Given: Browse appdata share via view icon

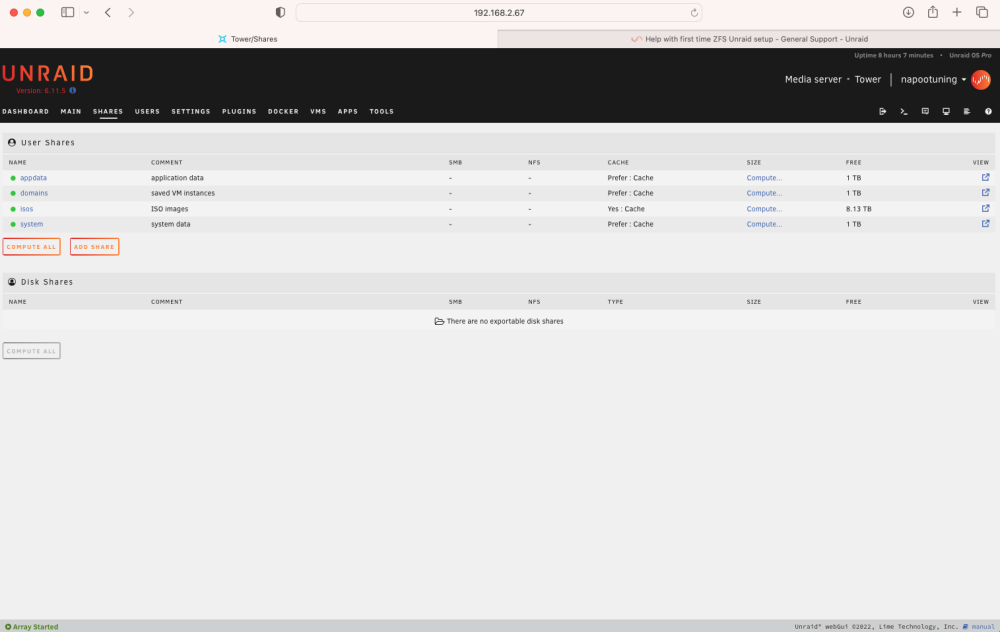Looking at the screenshot, I should pyautogui.click(x=985, y=177).
